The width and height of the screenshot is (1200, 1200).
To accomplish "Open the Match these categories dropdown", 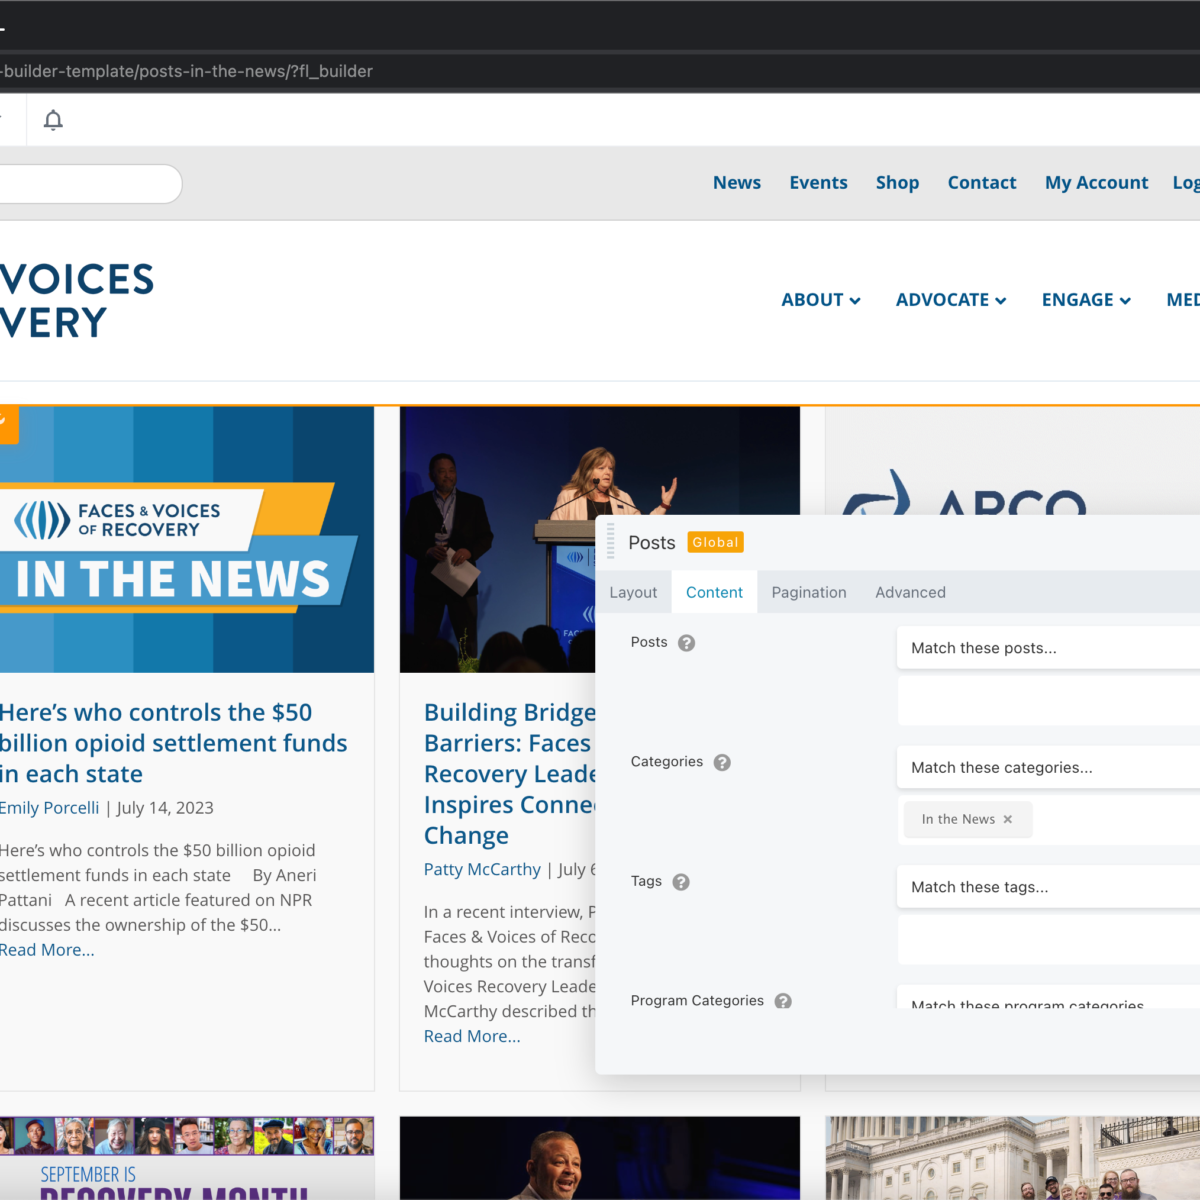I will point(1048,768).
